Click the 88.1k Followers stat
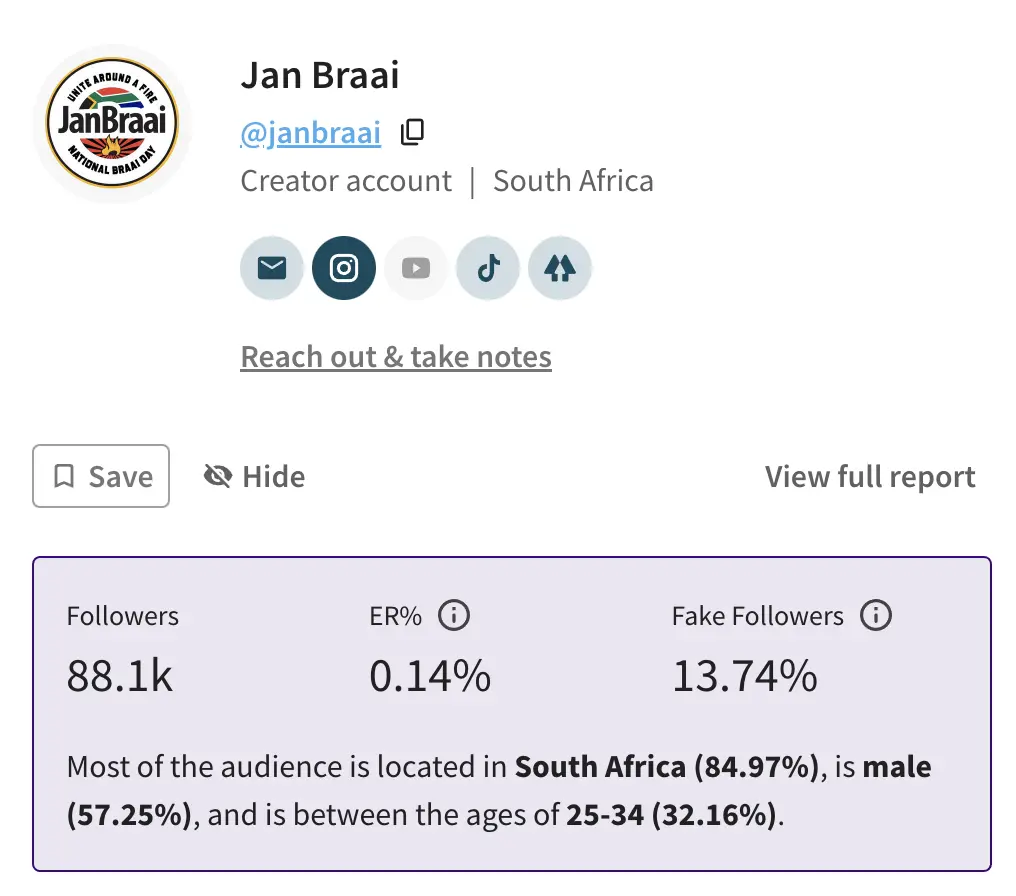1016x896 pixels. pyautogui.click(x=119, y=675)
